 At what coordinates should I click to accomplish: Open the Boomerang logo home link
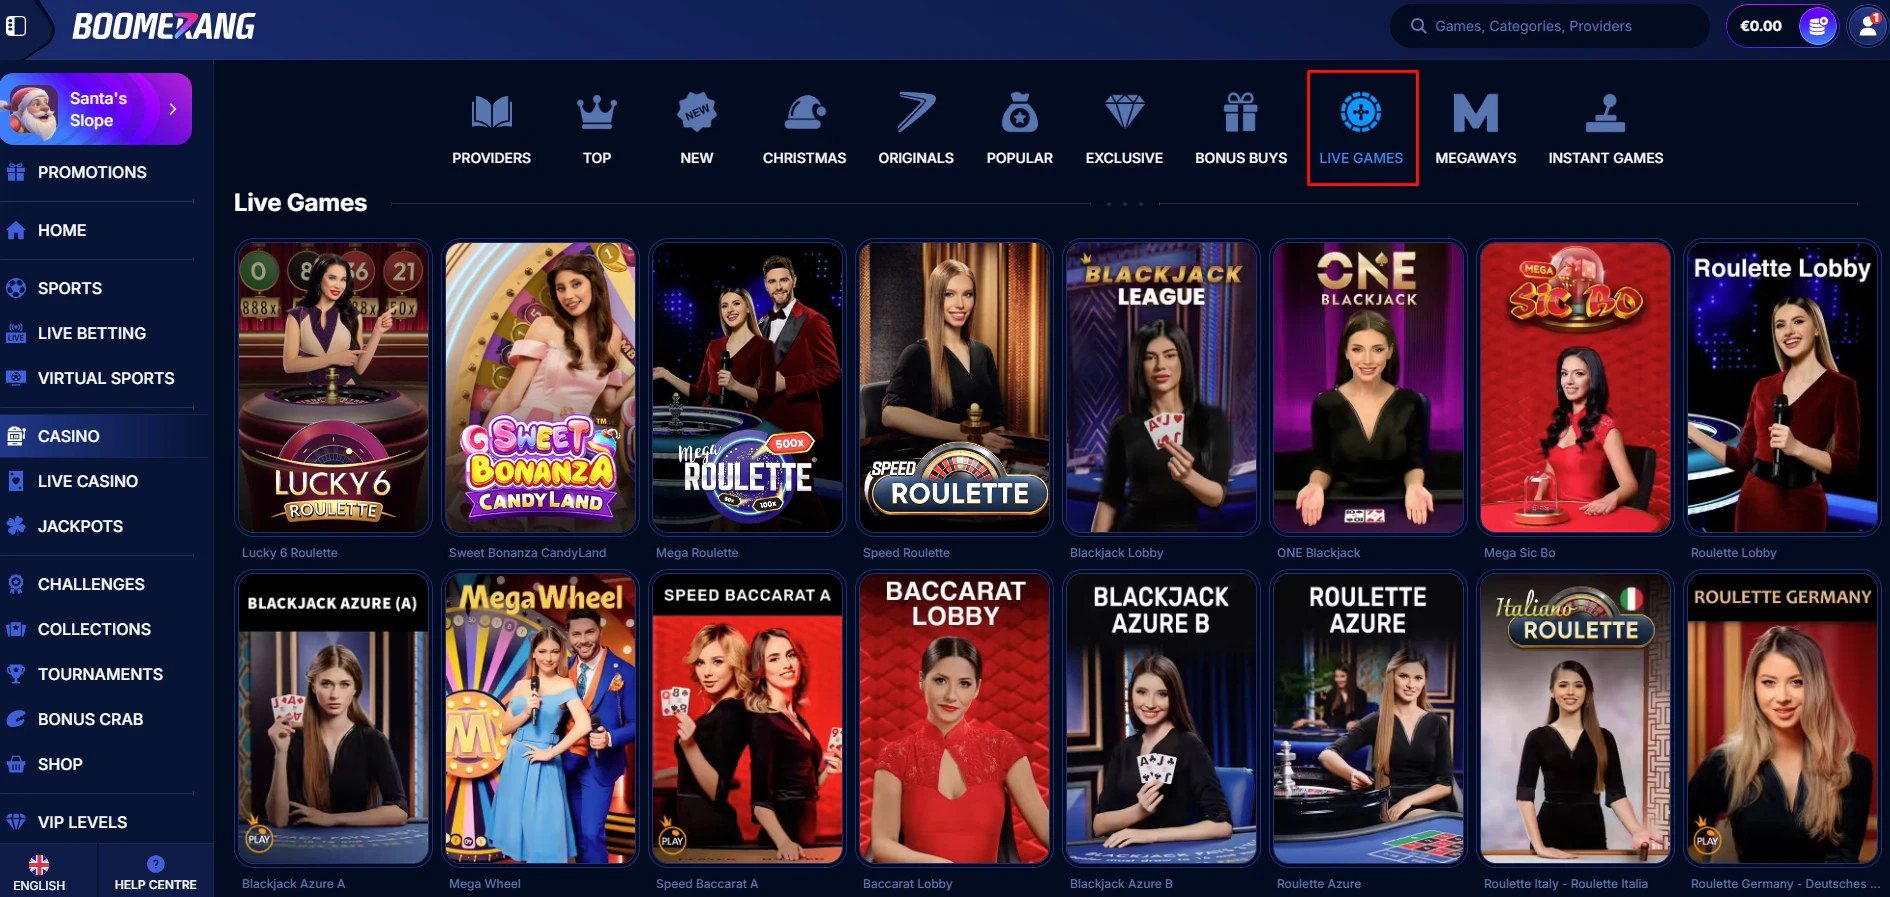164,26
